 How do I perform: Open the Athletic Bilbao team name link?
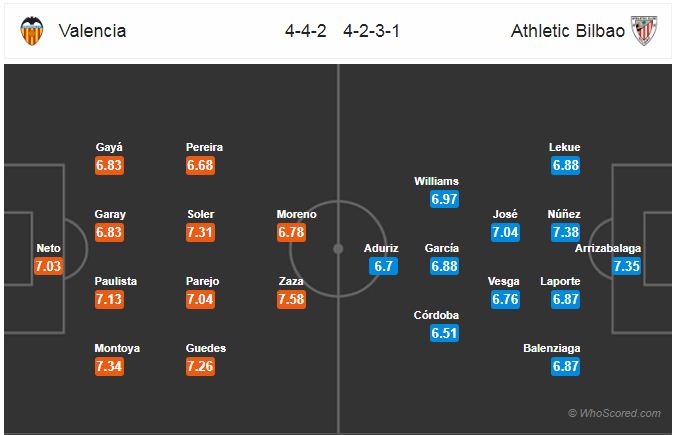(568, 31)
